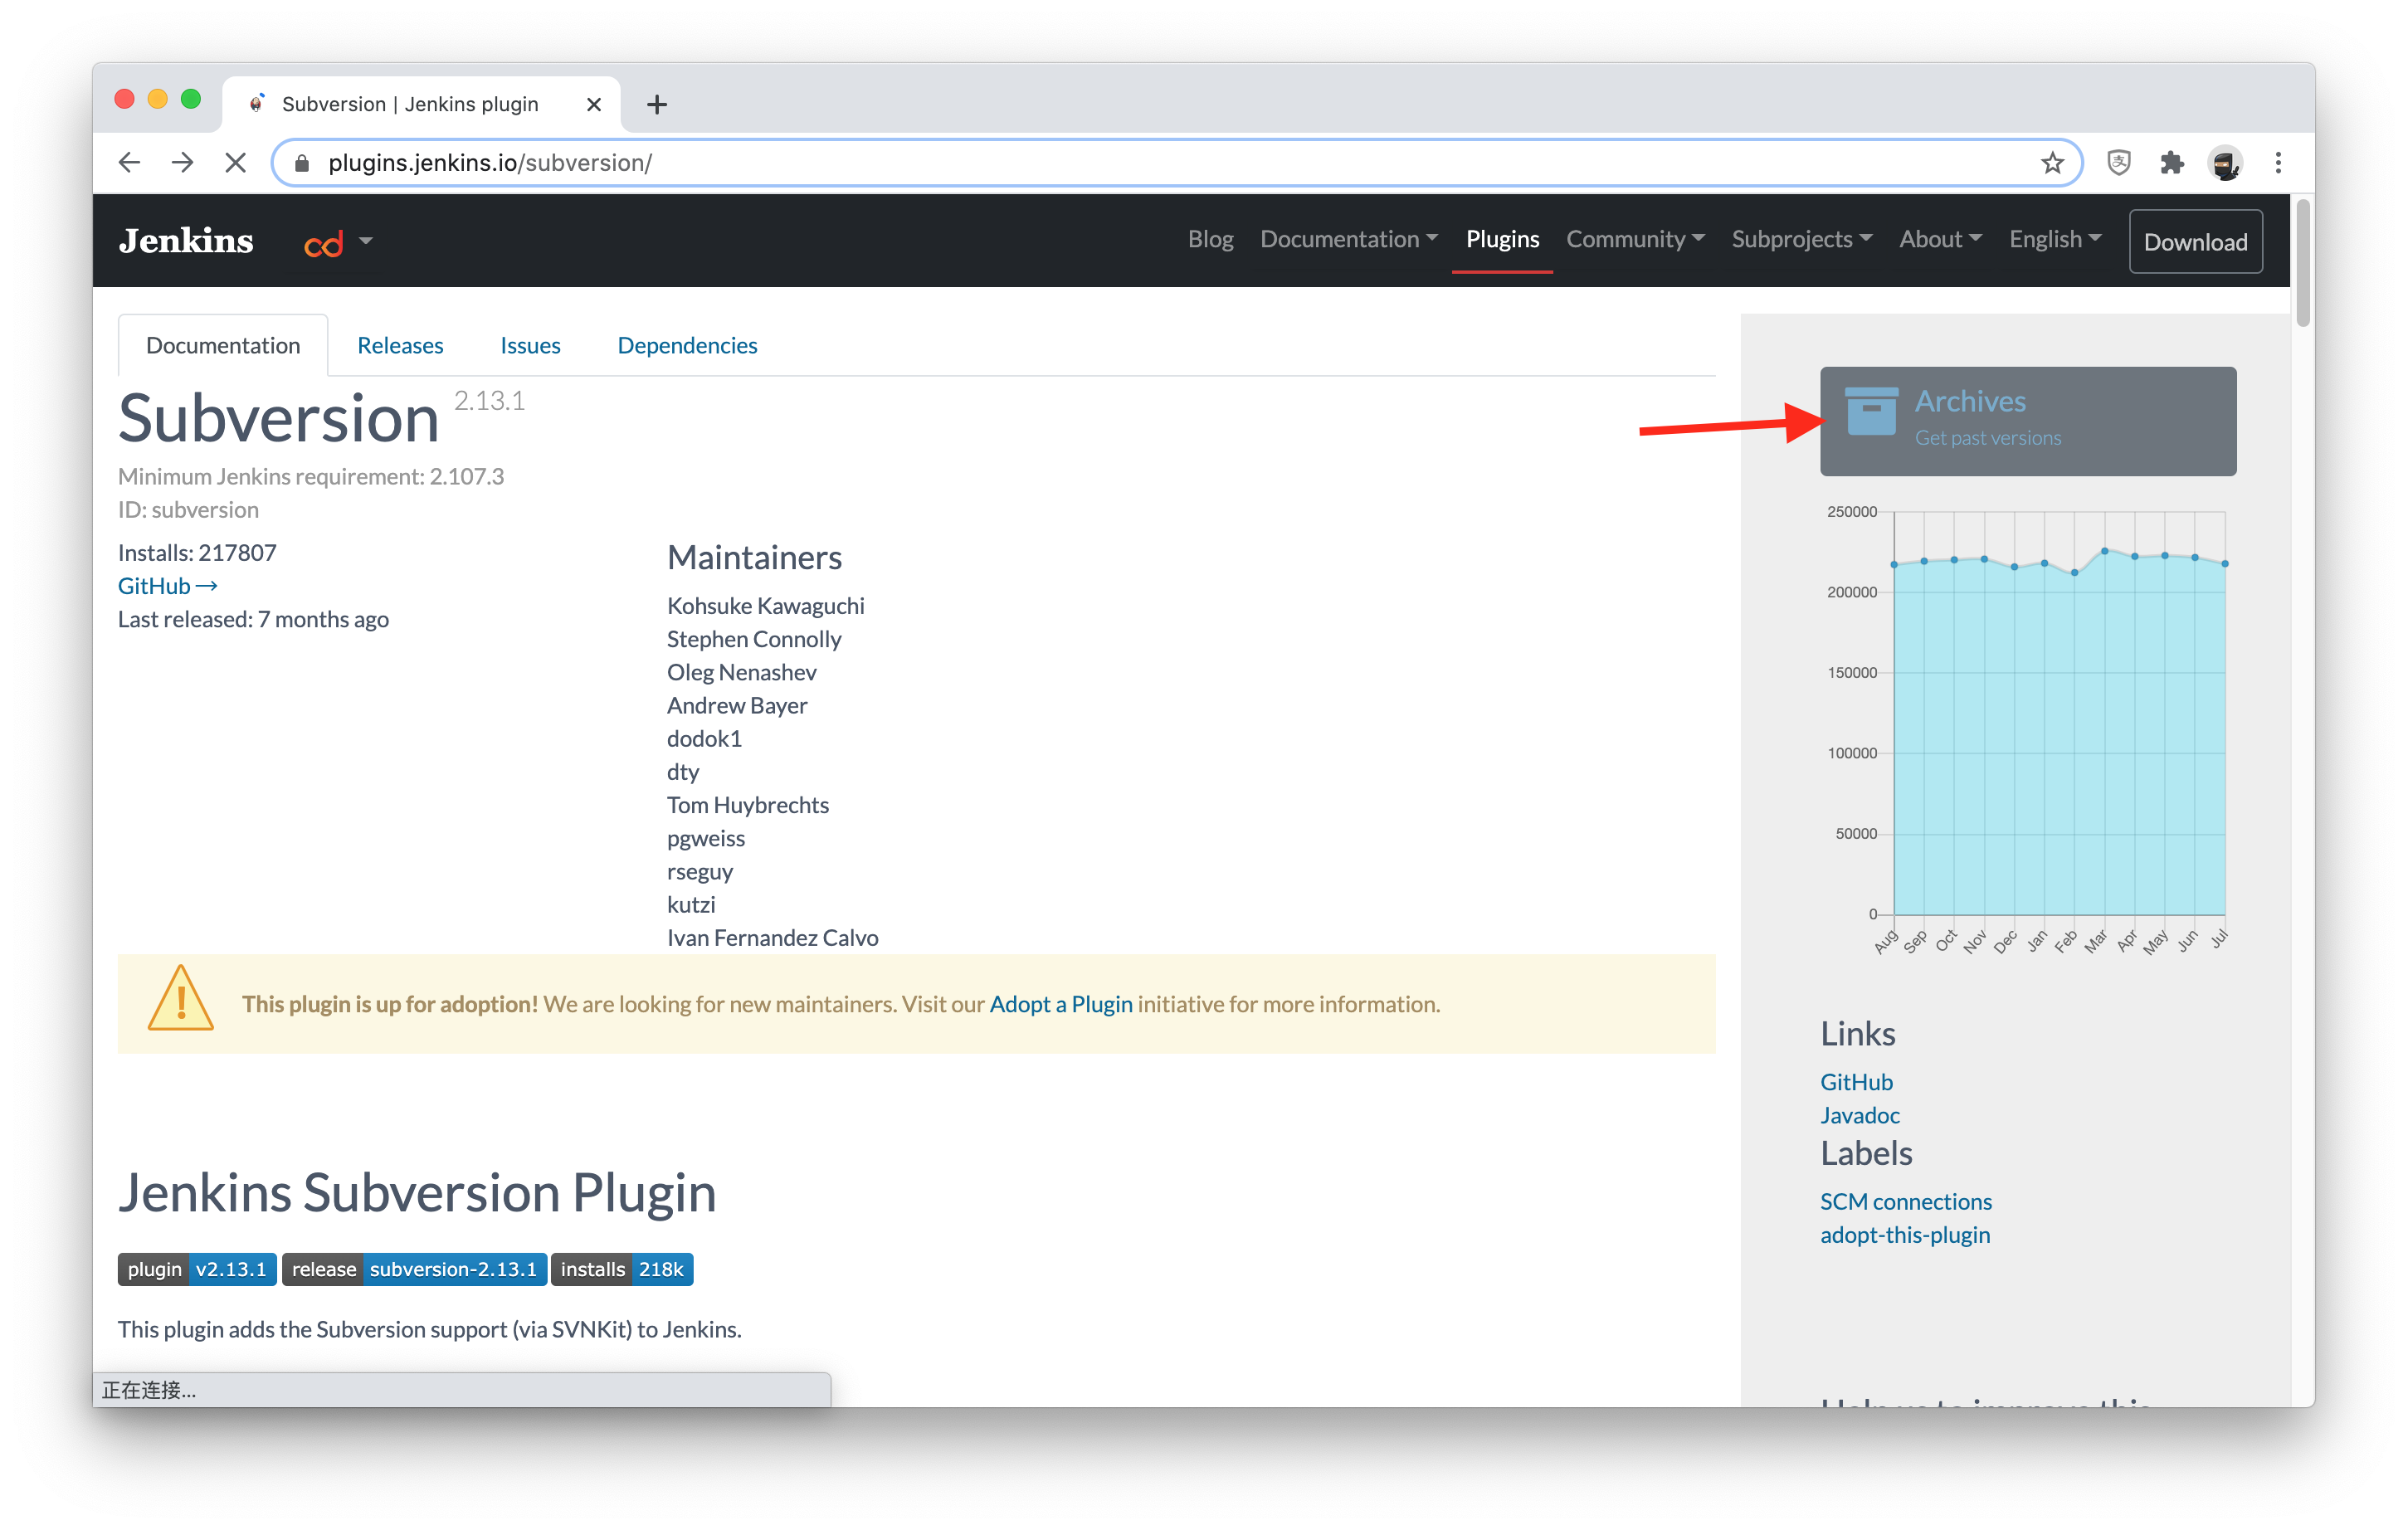Open GitHub under Links sidebar
Image resolution: width=2408 pixels, height=1530 pixels.
(1856, 1082)
